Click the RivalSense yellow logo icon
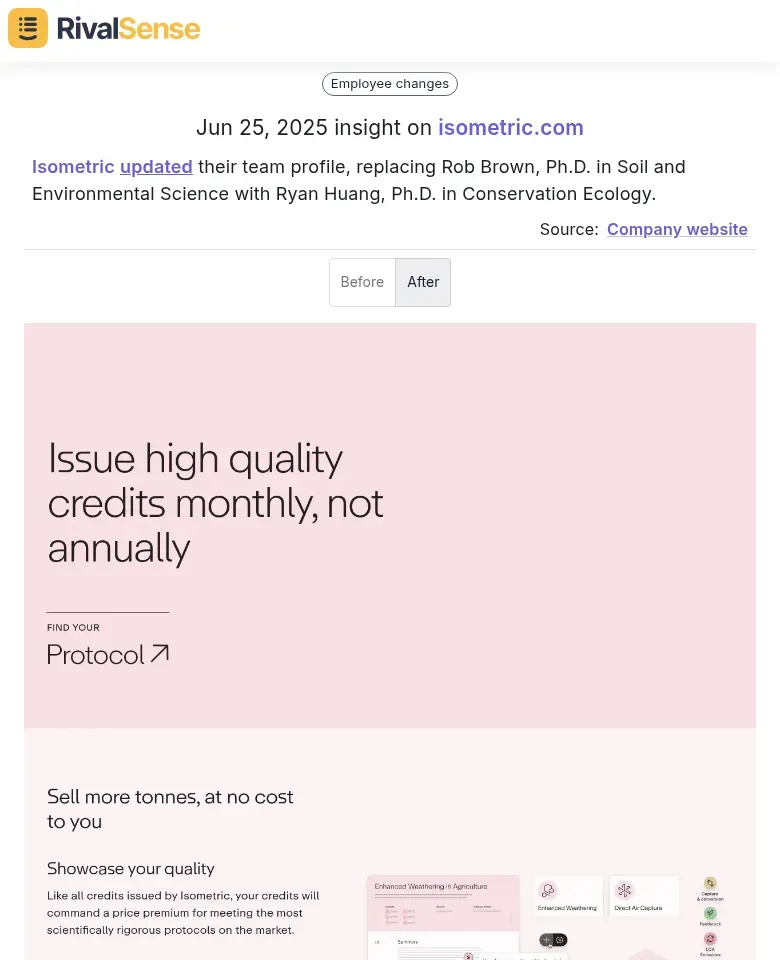 click(28, 28)
